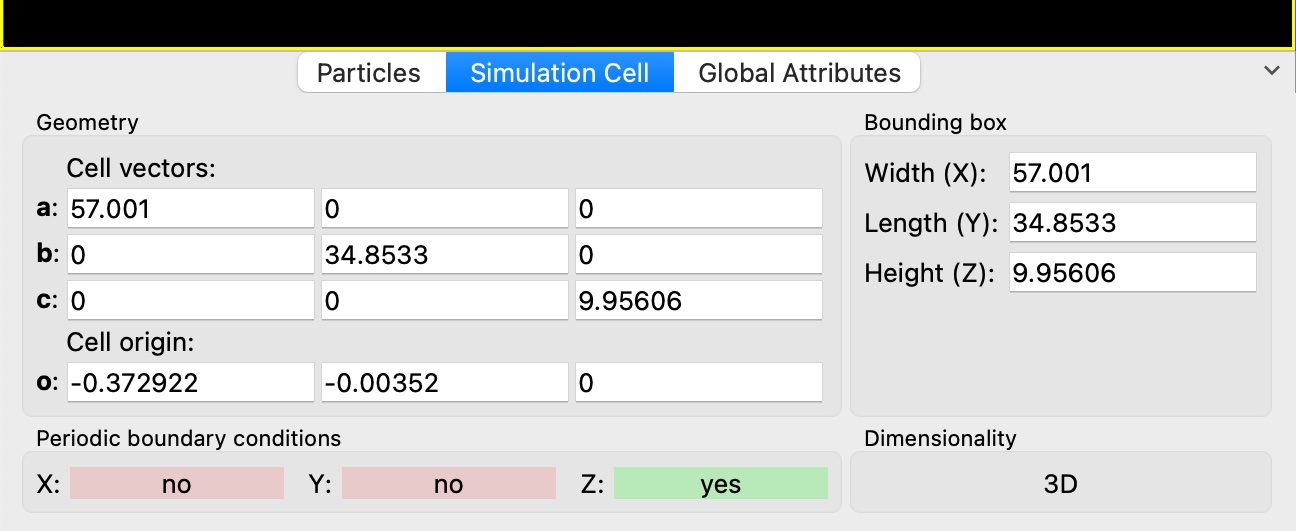This screenshot has height=531, width=1296.
Task: Toggle Y periodic boundary condition
Action: click(x=448, y=484)
